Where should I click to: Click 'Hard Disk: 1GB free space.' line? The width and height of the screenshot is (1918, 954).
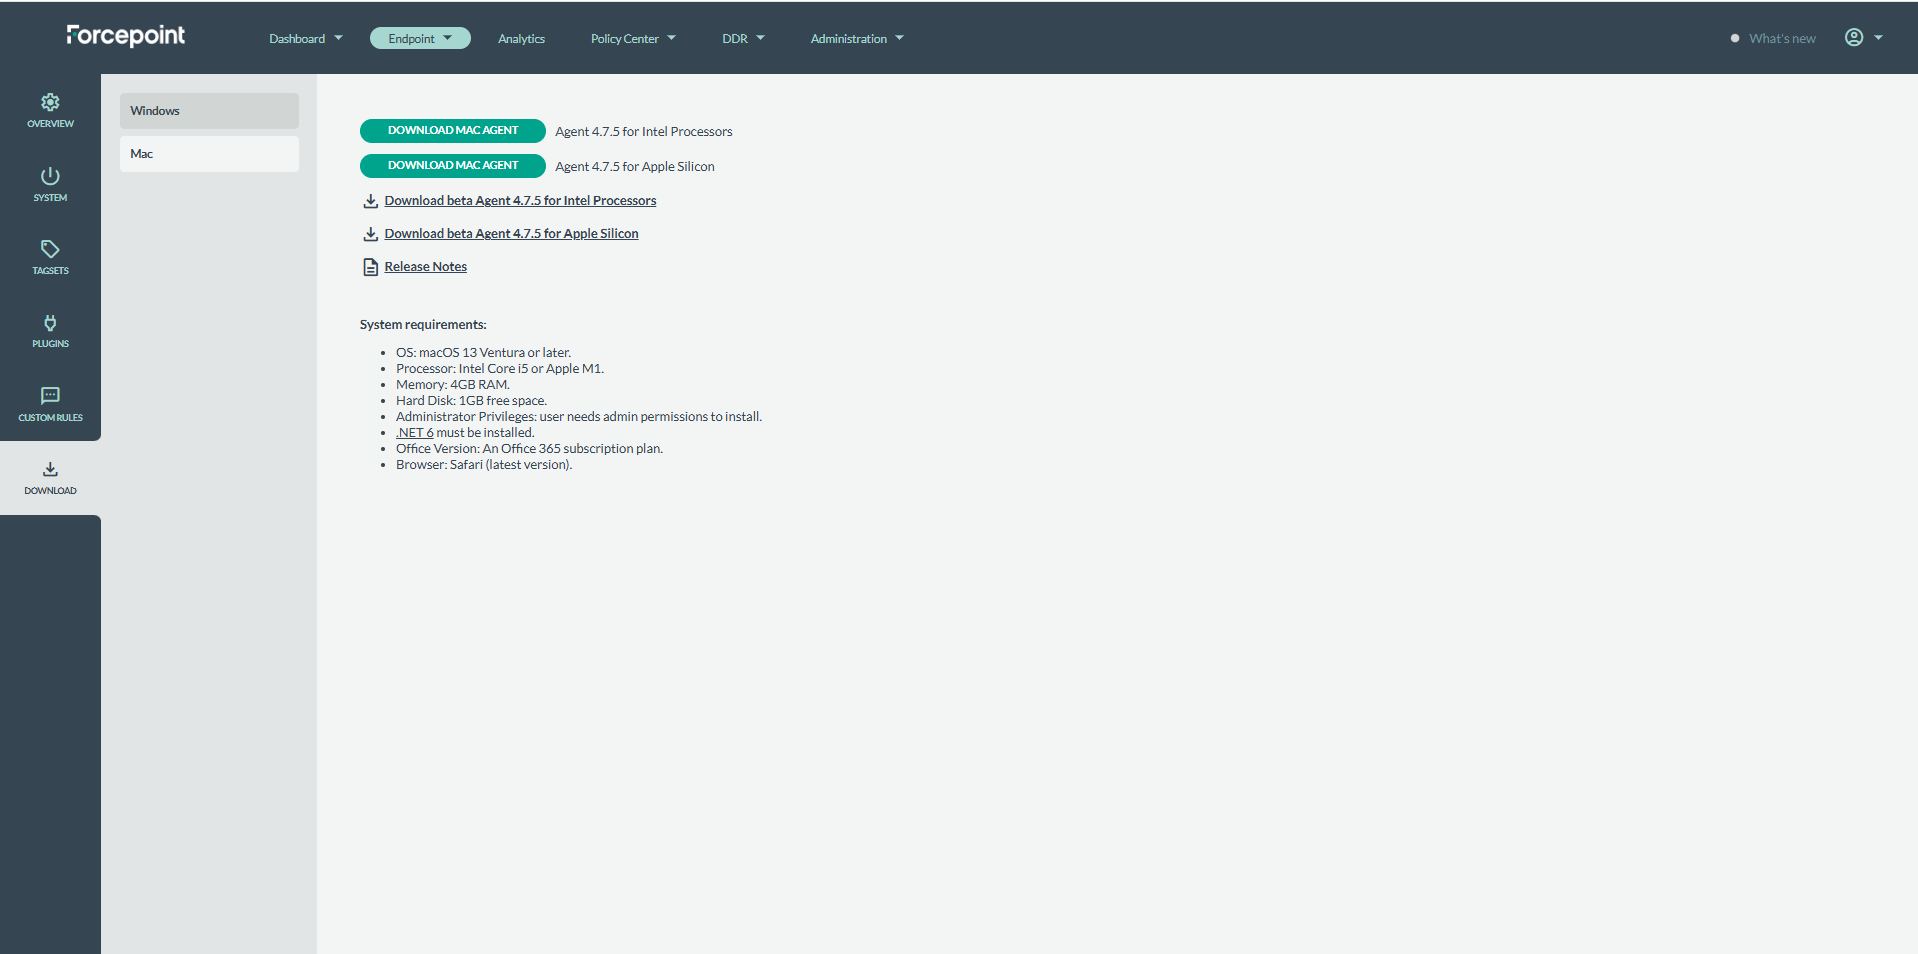[x=471, y=401]
